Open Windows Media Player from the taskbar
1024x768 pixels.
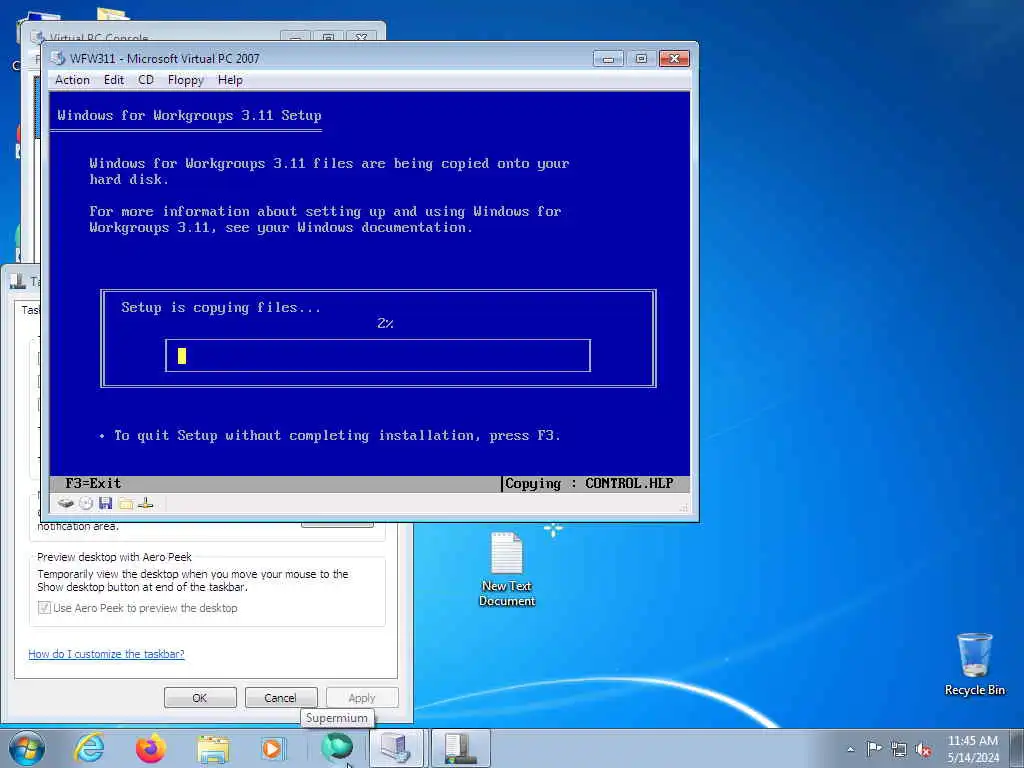272,748
